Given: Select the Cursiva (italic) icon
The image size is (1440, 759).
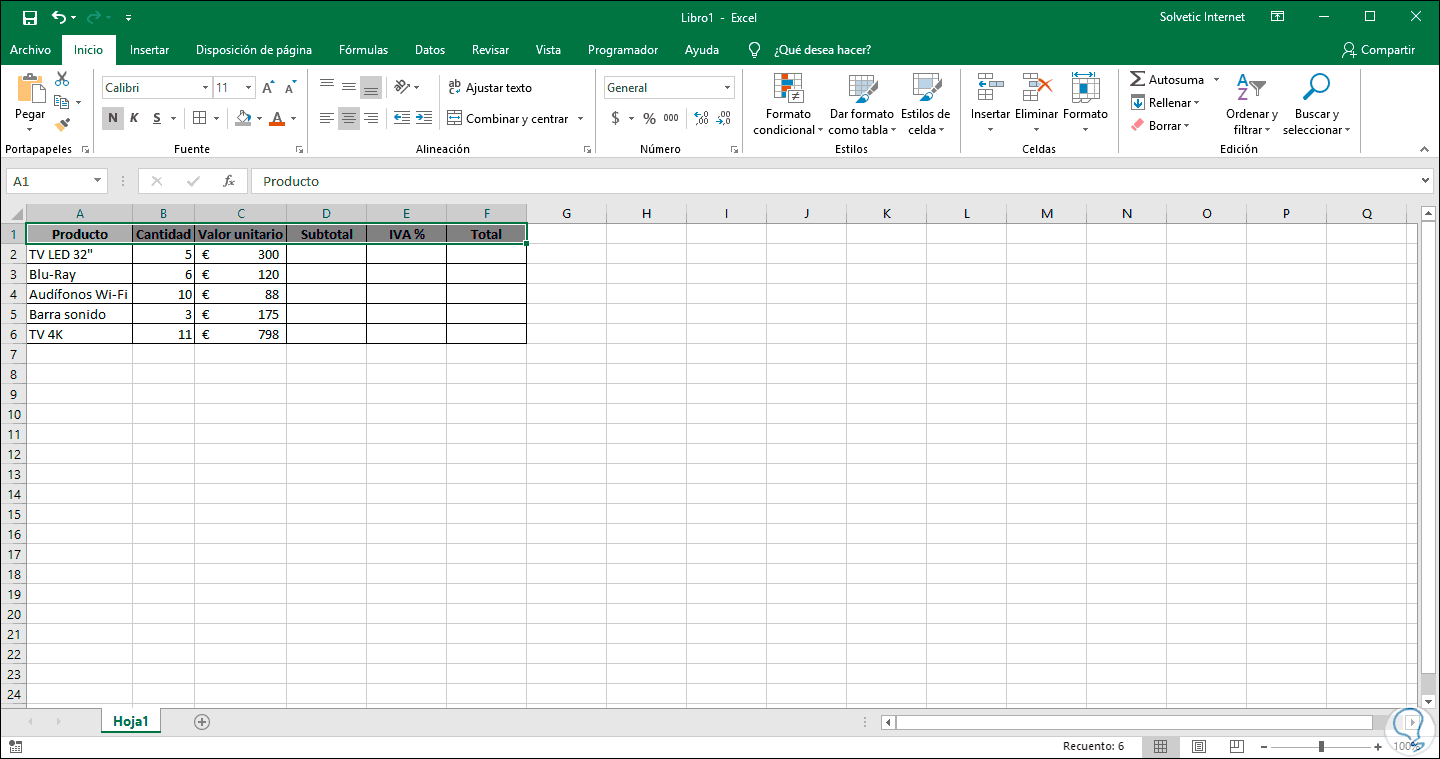Looking at the screenshot, I should (133, 117).
